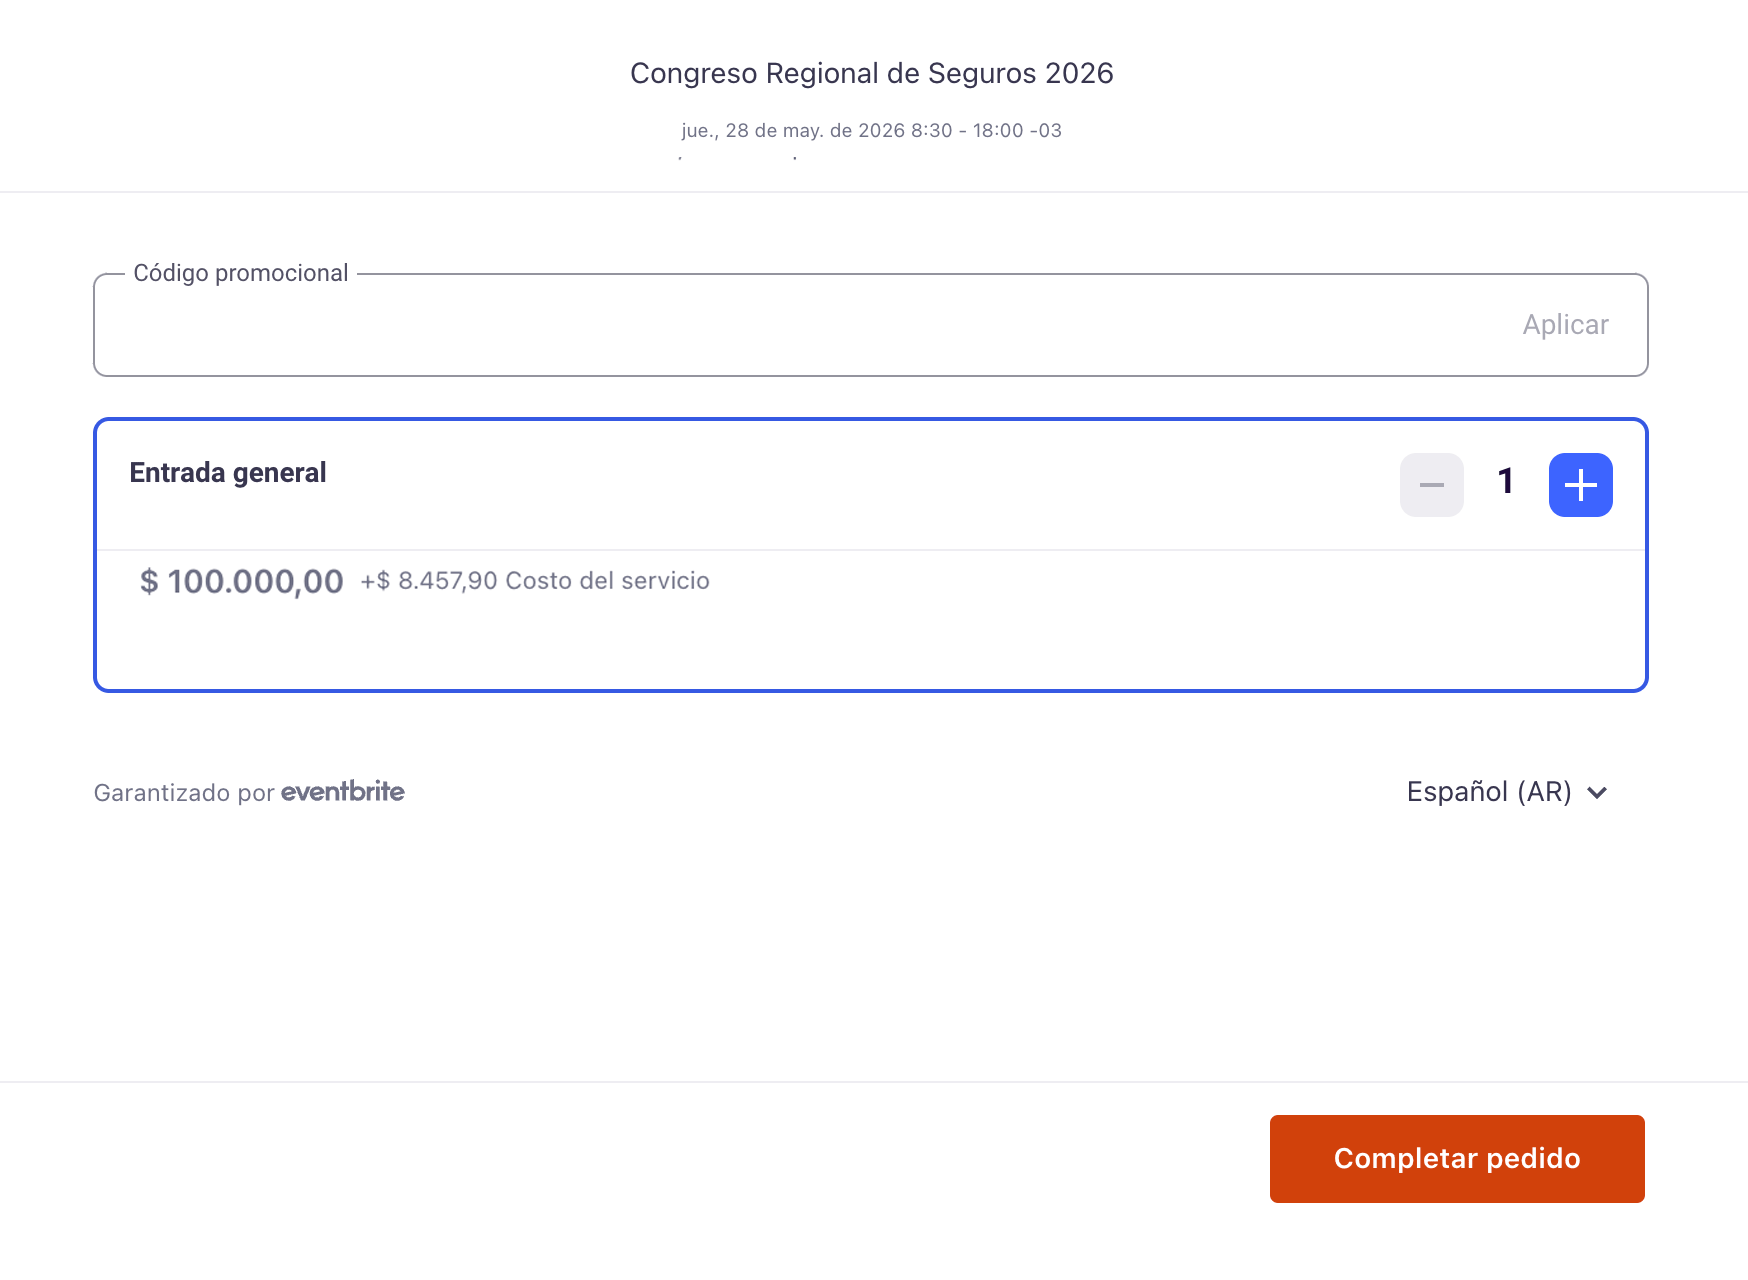Screen dimensions: 1748x1280
Task: Click the eventbrite logo
Action: (x=342, y=792)
